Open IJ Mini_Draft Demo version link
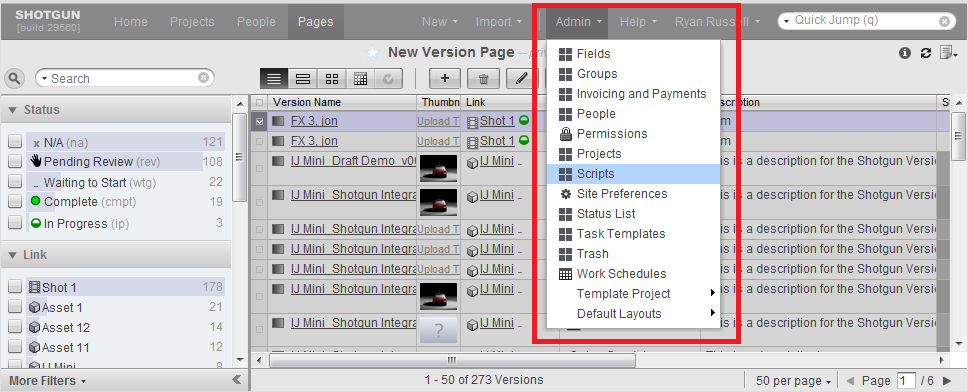The height and width of the screenshot is (392, 968). (x=353, y=161)
